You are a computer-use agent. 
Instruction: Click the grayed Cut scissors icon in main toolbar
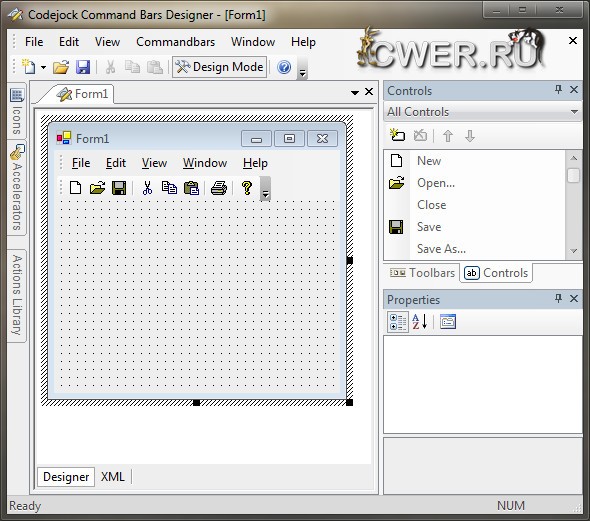pos(110,67)
